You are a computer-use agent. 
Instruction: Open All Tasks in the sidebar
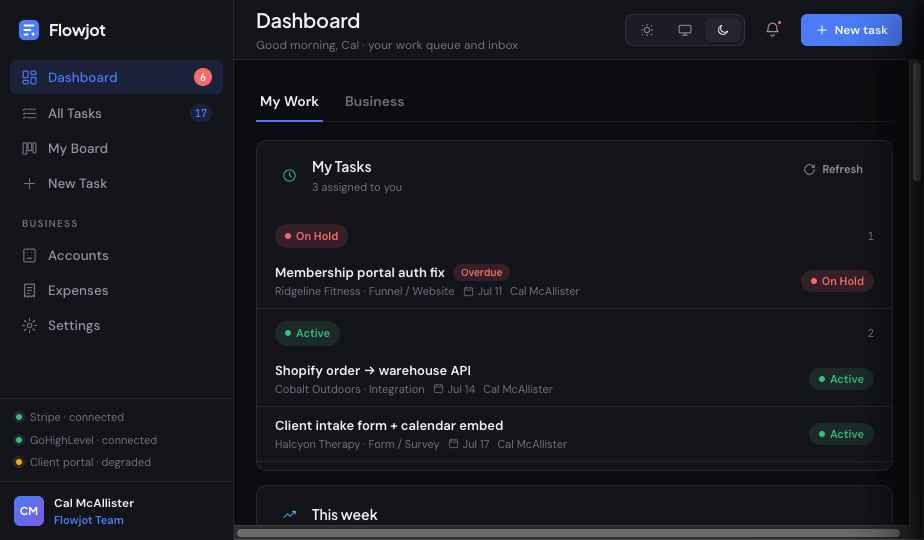pyautogui.click(x=116, y=113)
